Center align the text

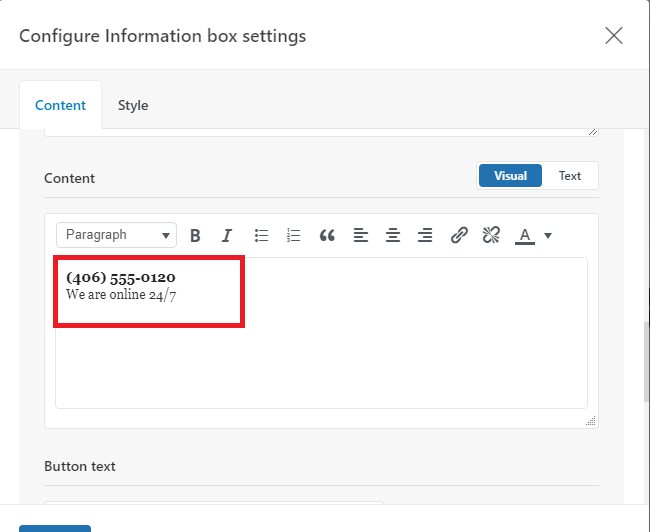click(393, 236)
